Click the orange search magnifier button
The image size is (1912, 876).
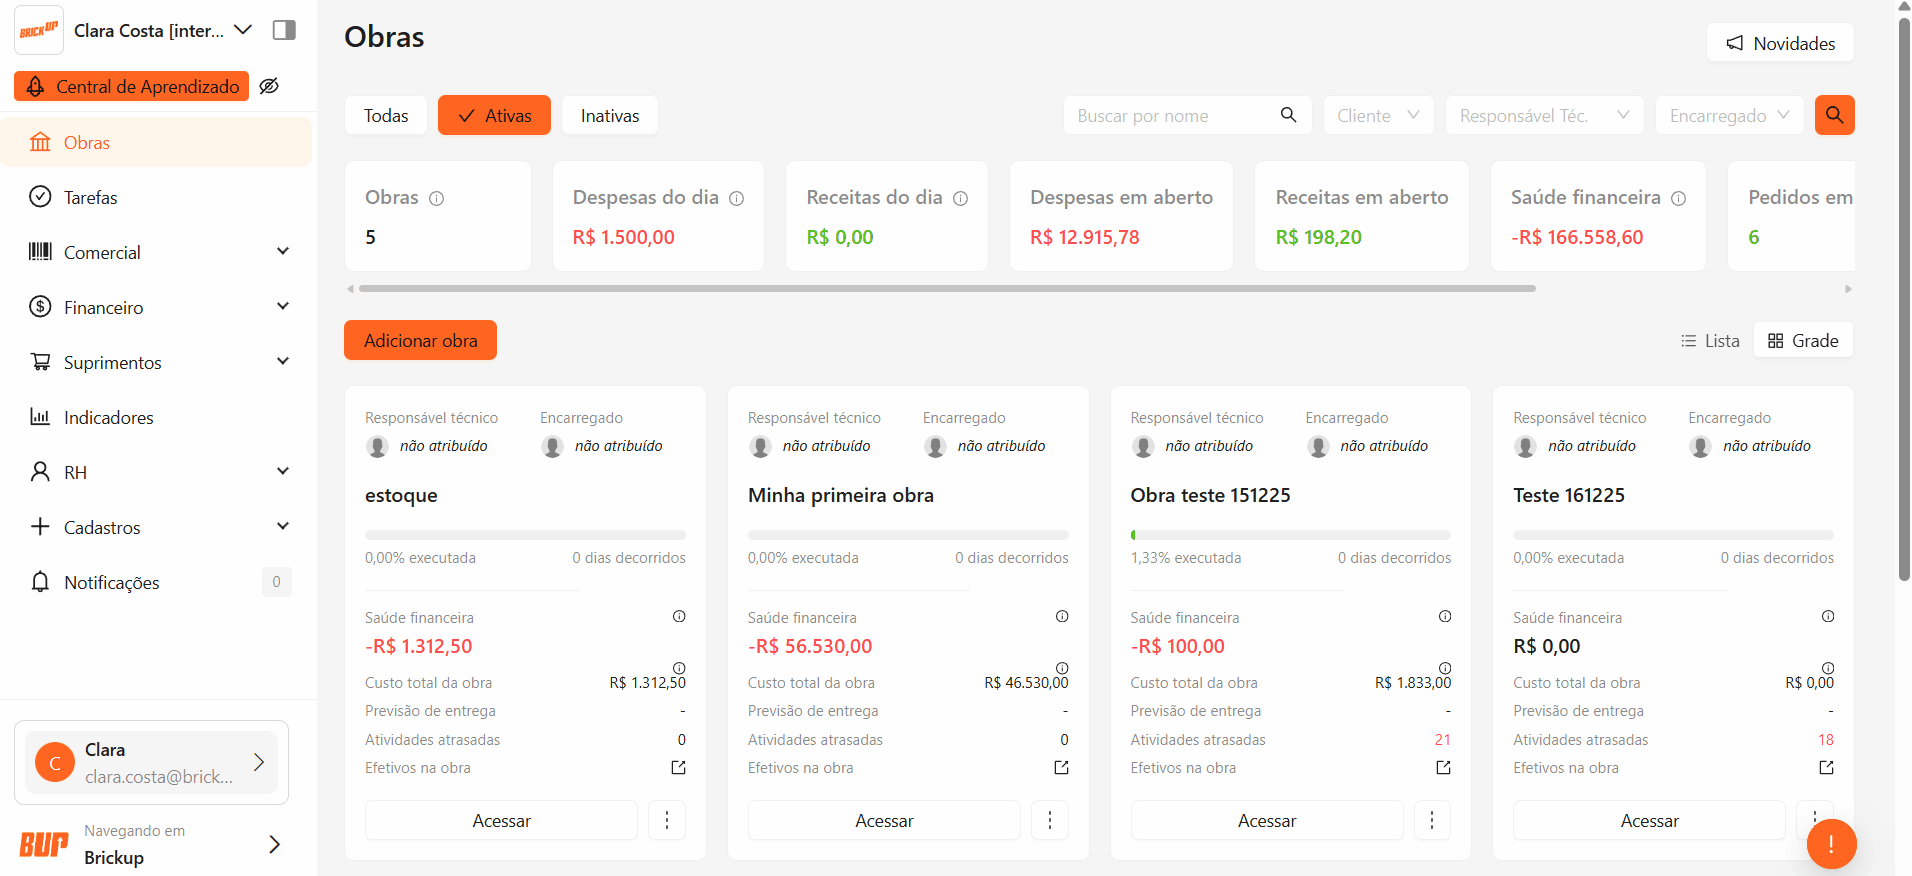[1834, 115]
